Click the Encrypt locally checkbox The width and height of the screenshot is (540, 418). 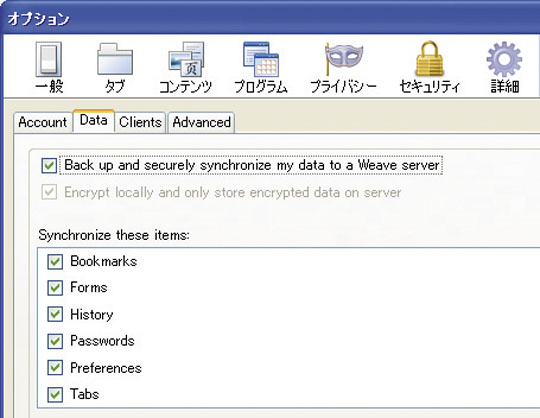(49, 192)
